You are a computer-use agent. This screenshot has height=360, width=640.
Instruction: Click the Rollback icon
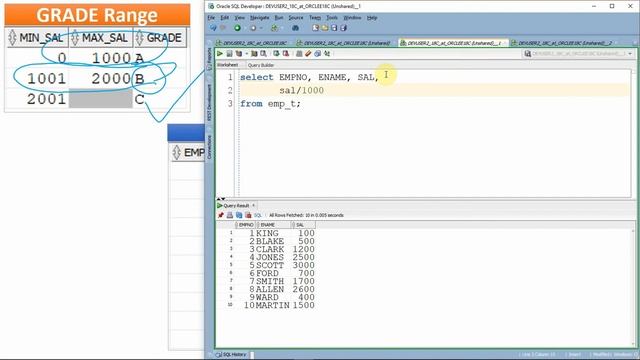[286, 53]
